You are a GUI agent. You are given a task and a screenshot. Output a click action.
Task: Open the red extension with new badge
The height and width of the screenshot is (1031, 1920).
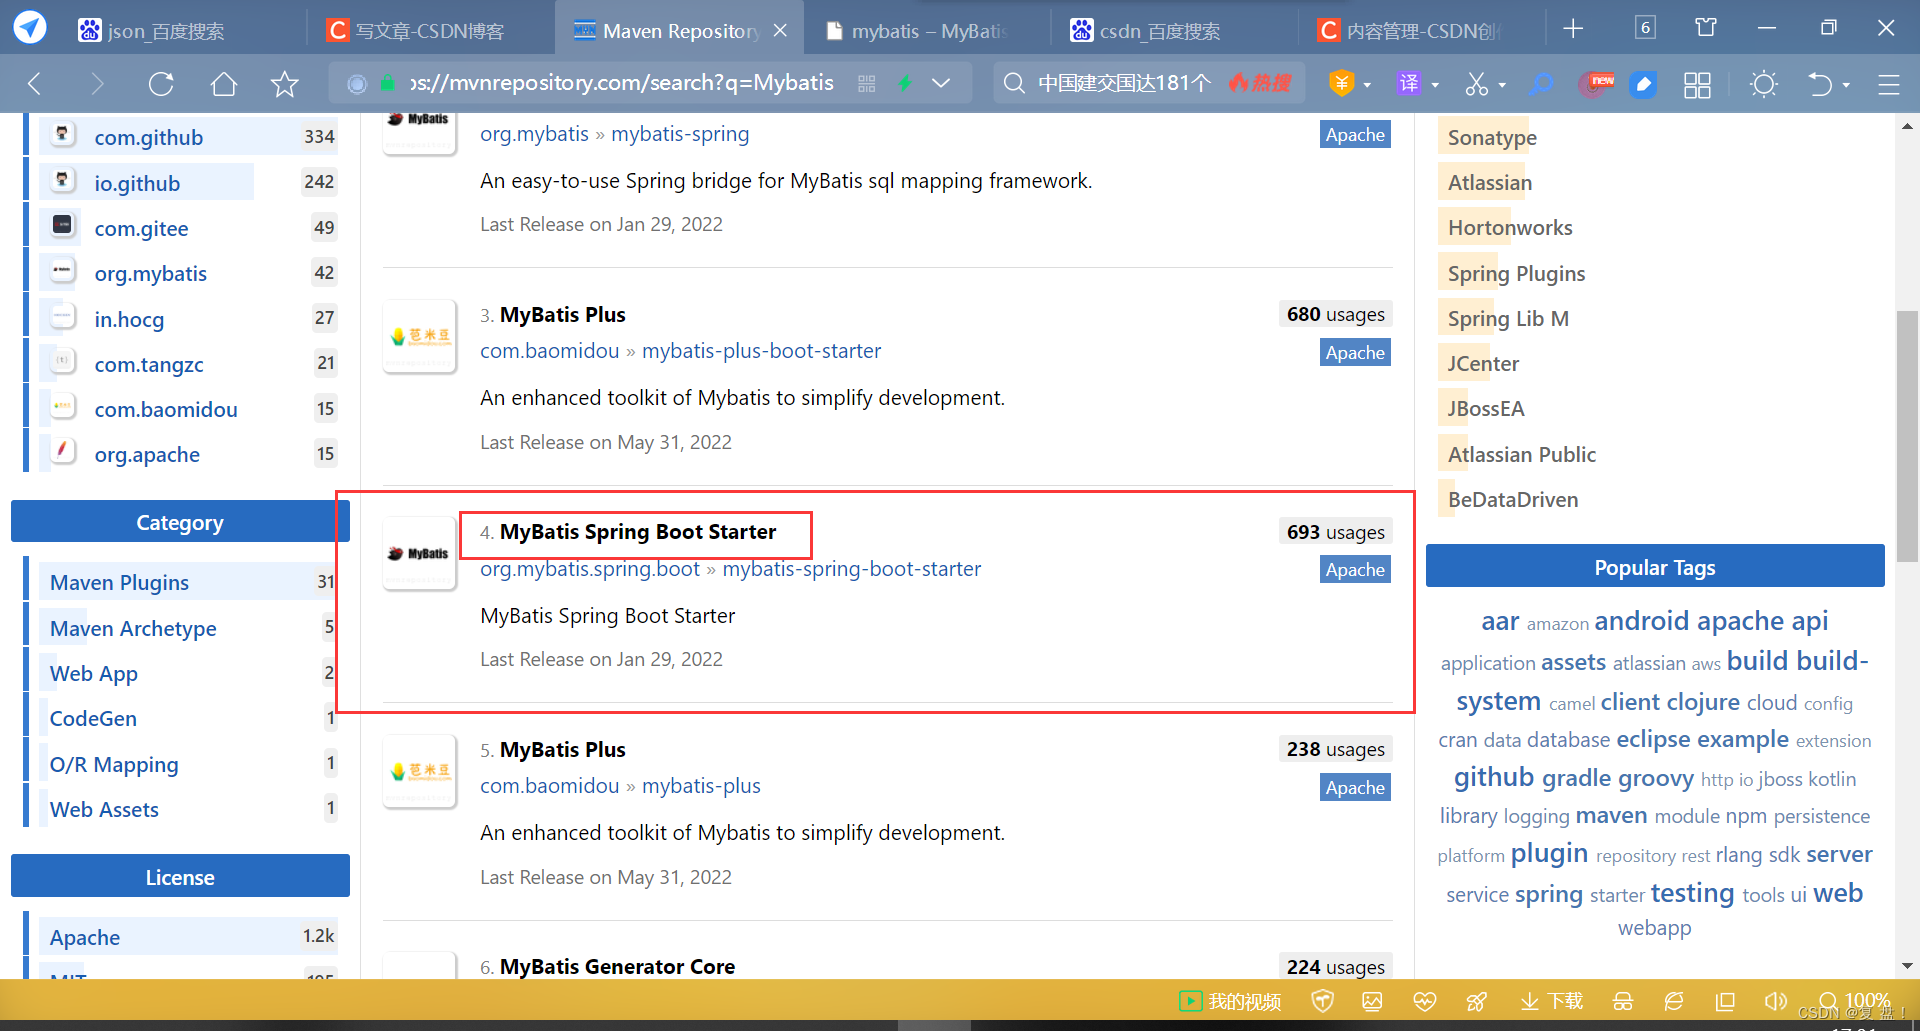click(x=1596, y=84)
